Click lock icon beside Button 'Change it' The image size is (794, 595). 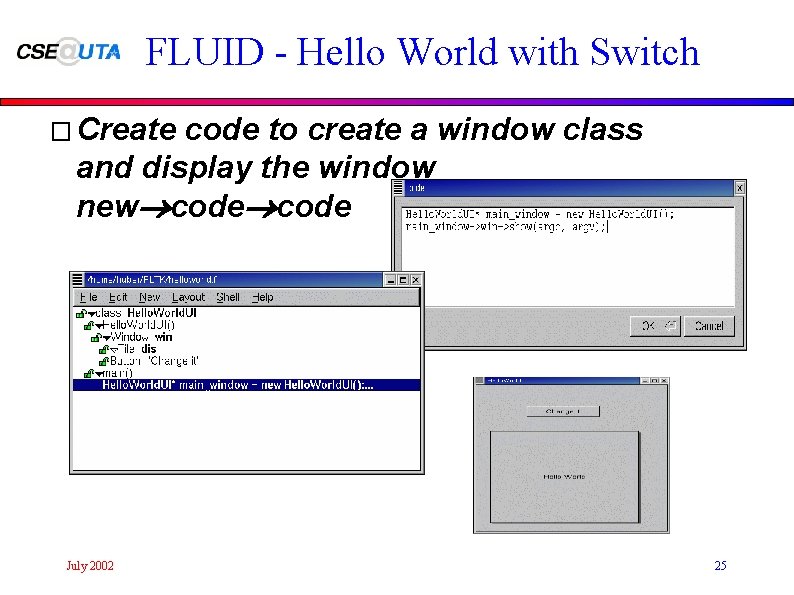(x=104, y=362)
